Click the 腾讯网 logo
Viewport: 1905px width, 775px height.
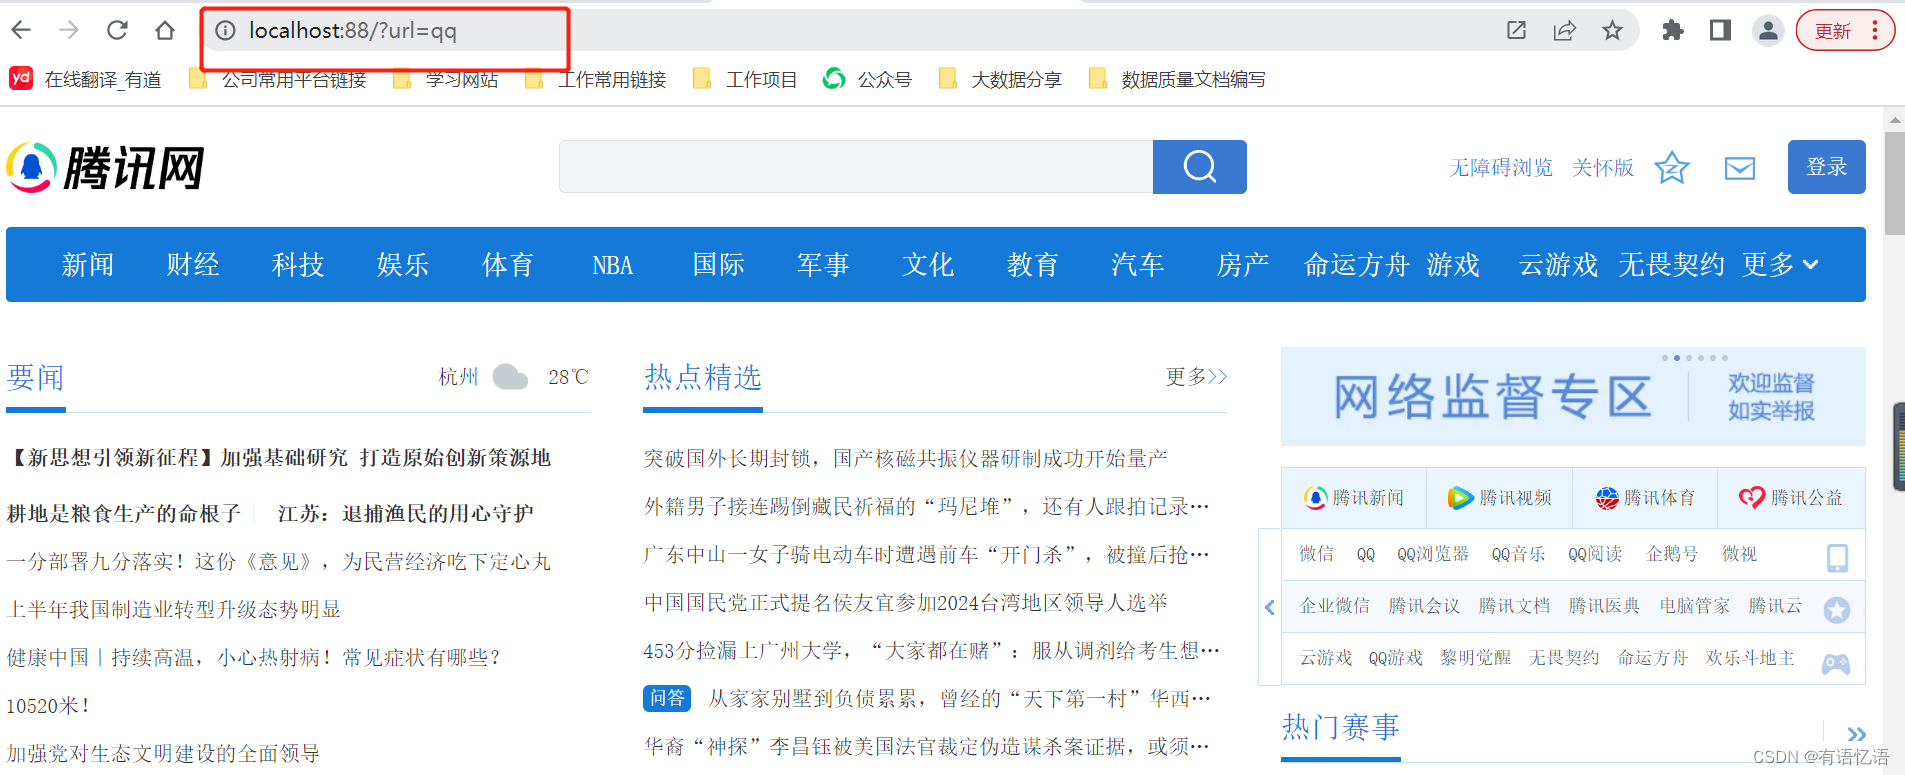(x=105, y=167)
